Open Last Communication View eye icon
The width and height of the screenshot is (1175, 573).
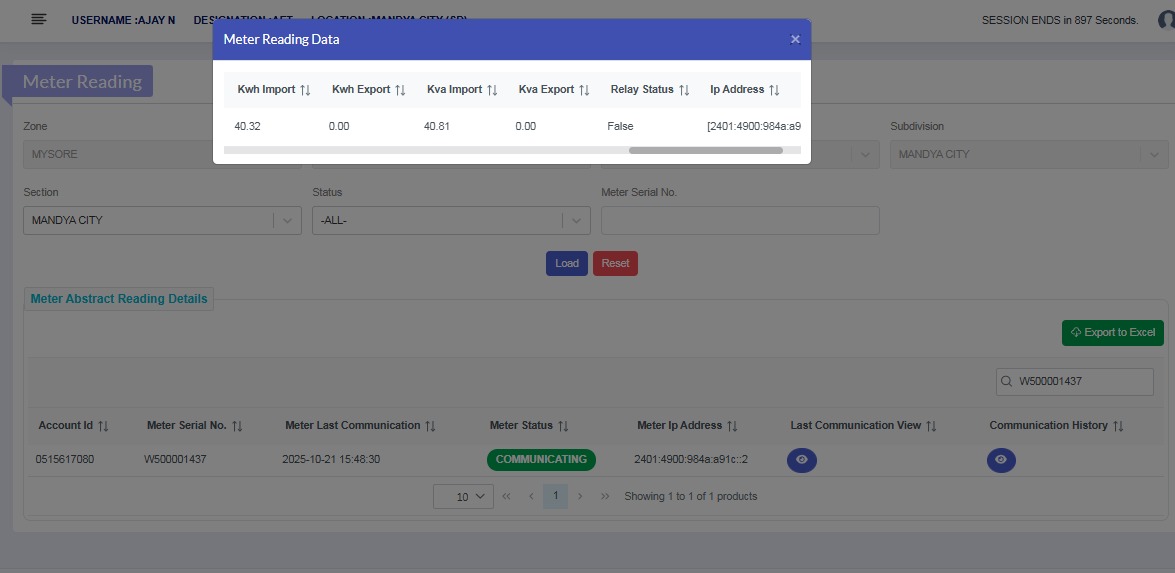[802, 460]
